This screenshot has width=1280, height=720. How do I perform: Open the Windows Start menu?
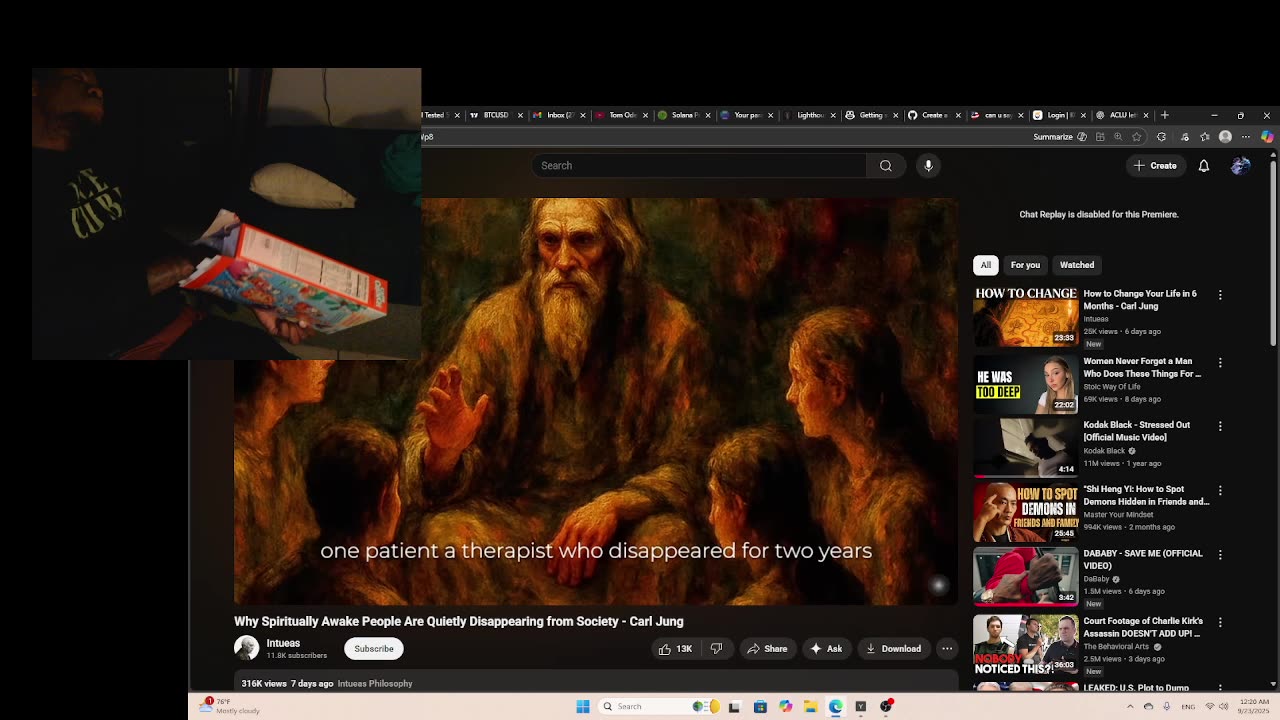pos(583,707)
